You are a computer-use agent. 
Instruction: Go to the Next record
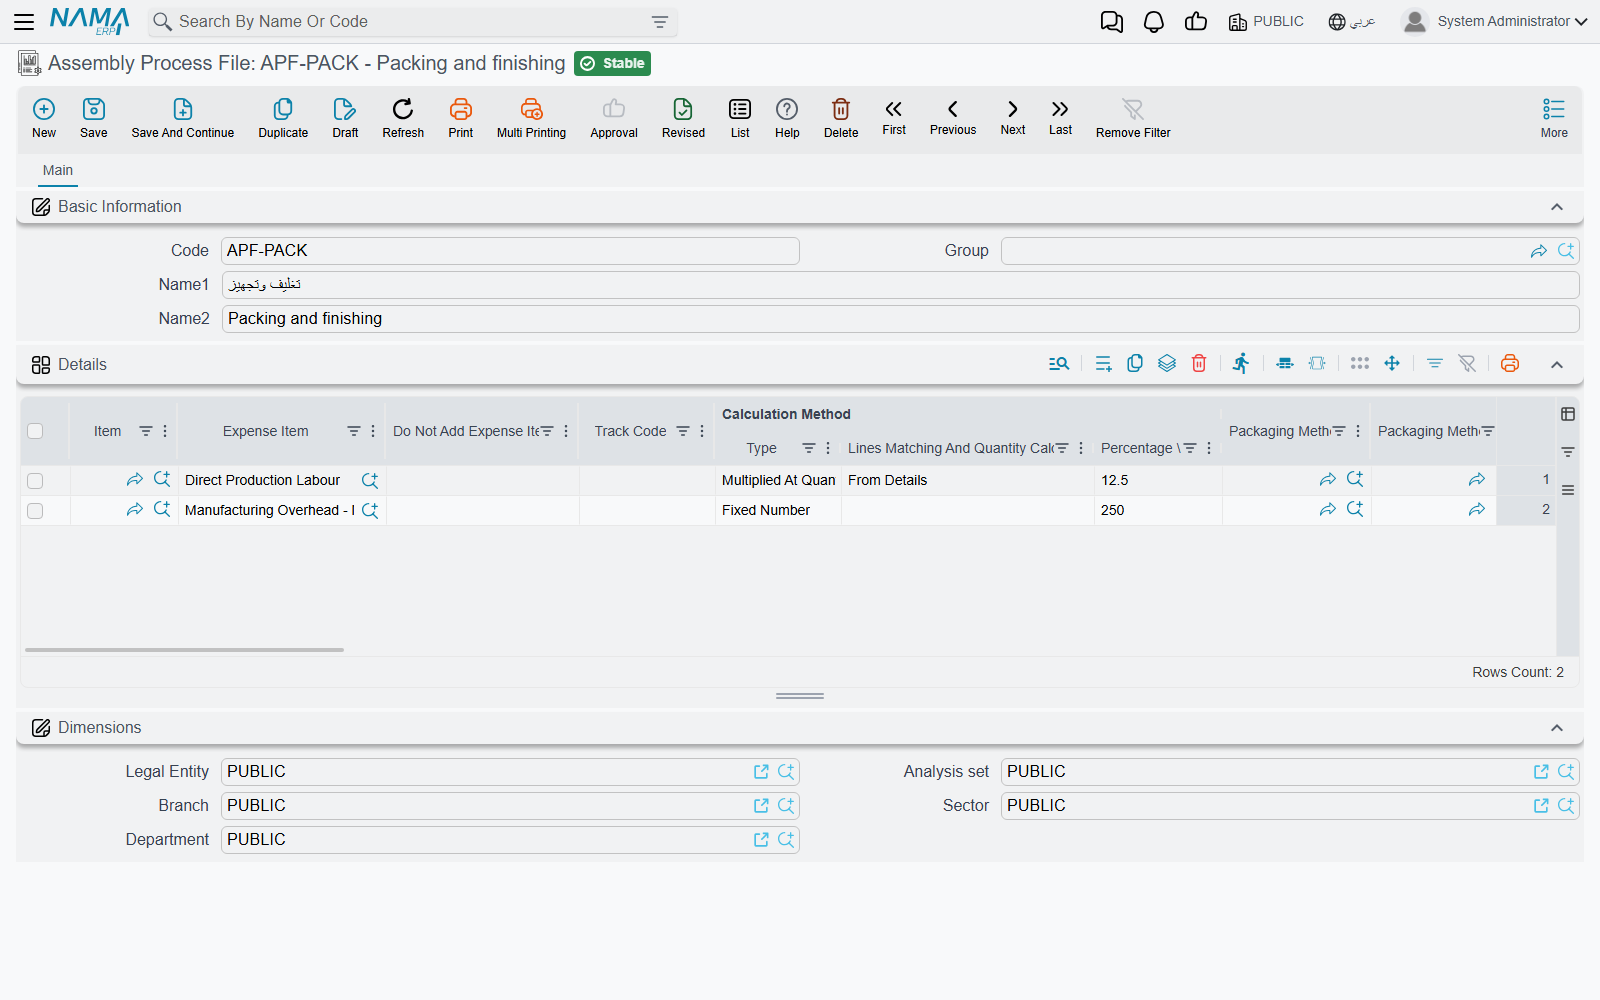coord(1013,117)
